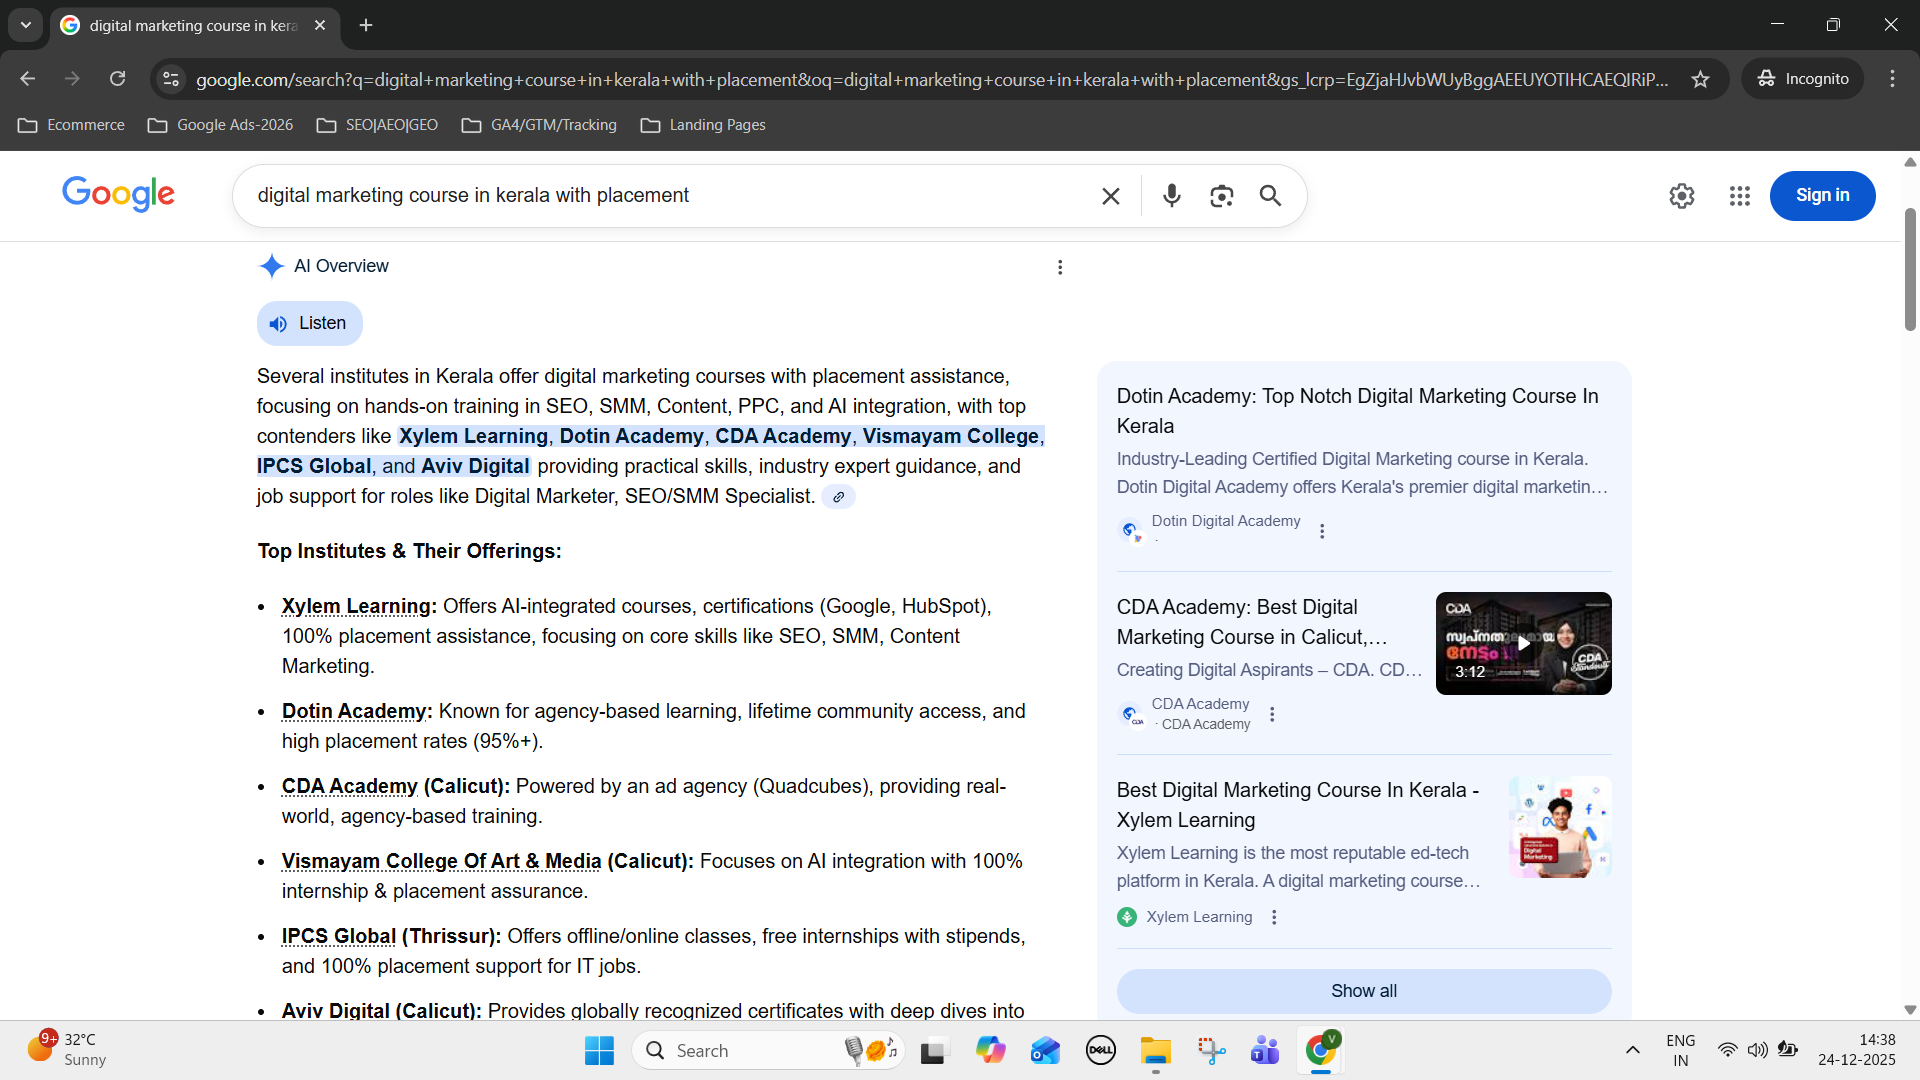Show hidden system tray icons
Image resolution: width=1920 pixels, height=1080 pixels.
1632,1050
